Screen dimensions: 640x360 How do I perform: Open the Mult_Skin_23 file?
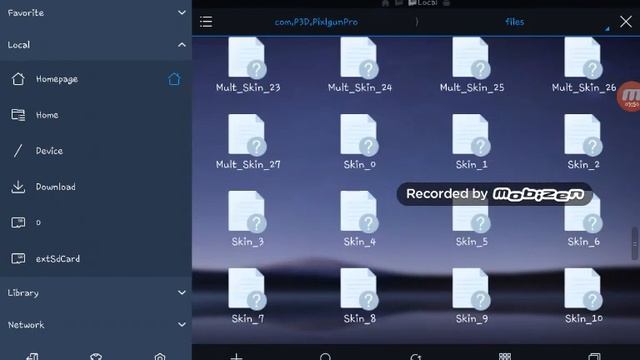[x=247, y=65]
